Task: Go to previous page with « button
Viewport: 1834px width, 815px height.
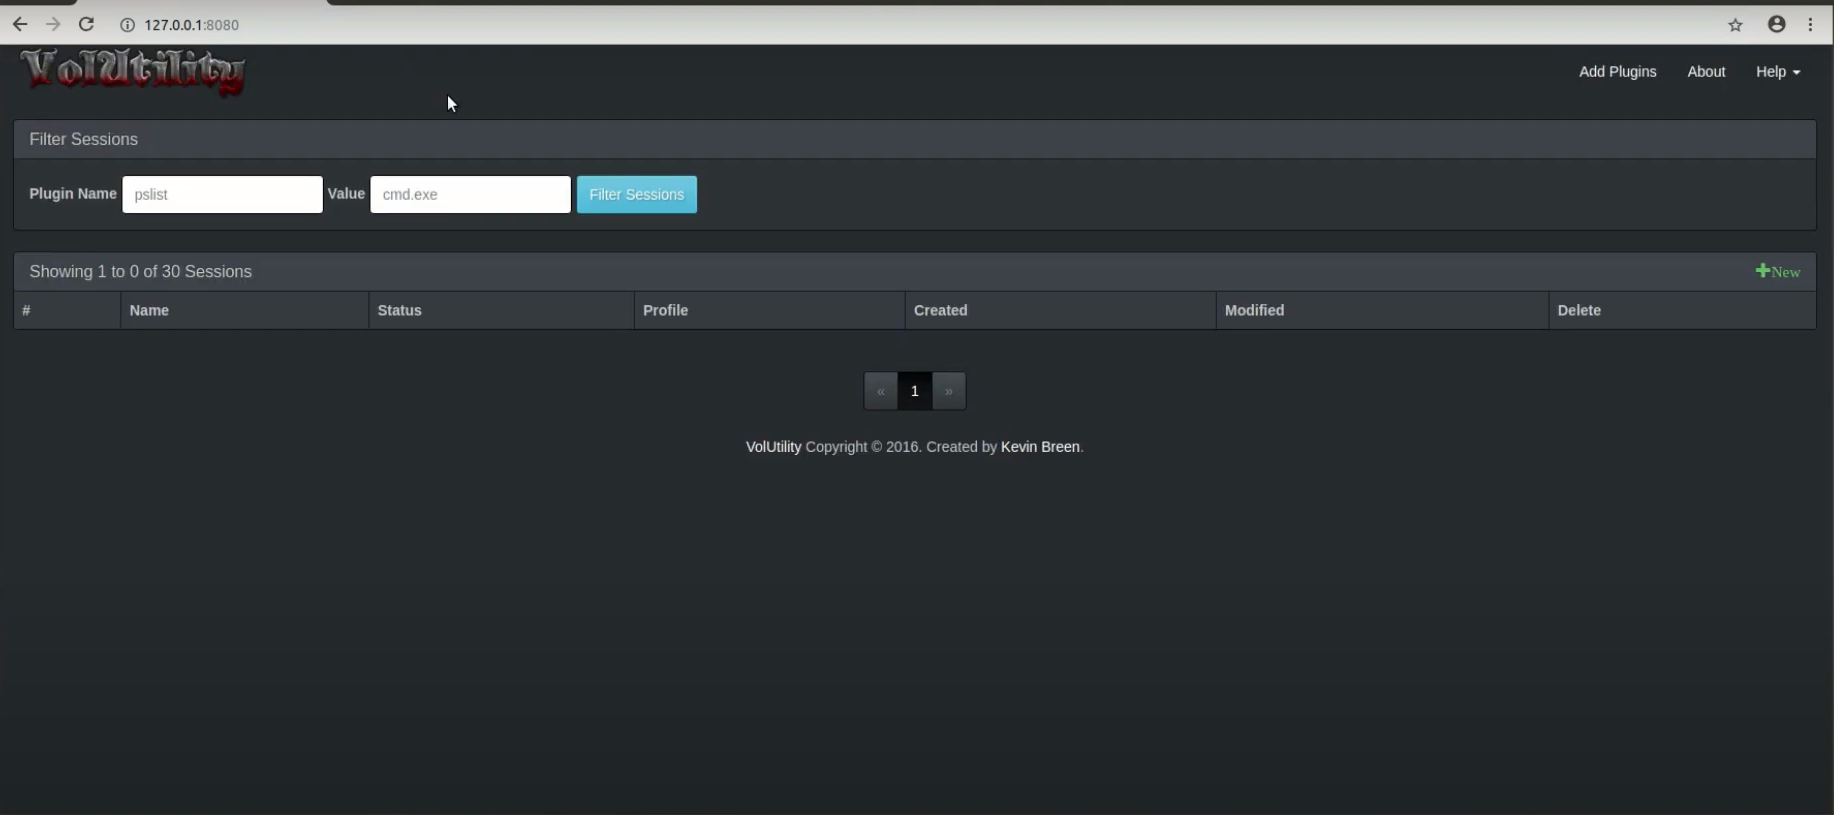Action: coord(881,391)
